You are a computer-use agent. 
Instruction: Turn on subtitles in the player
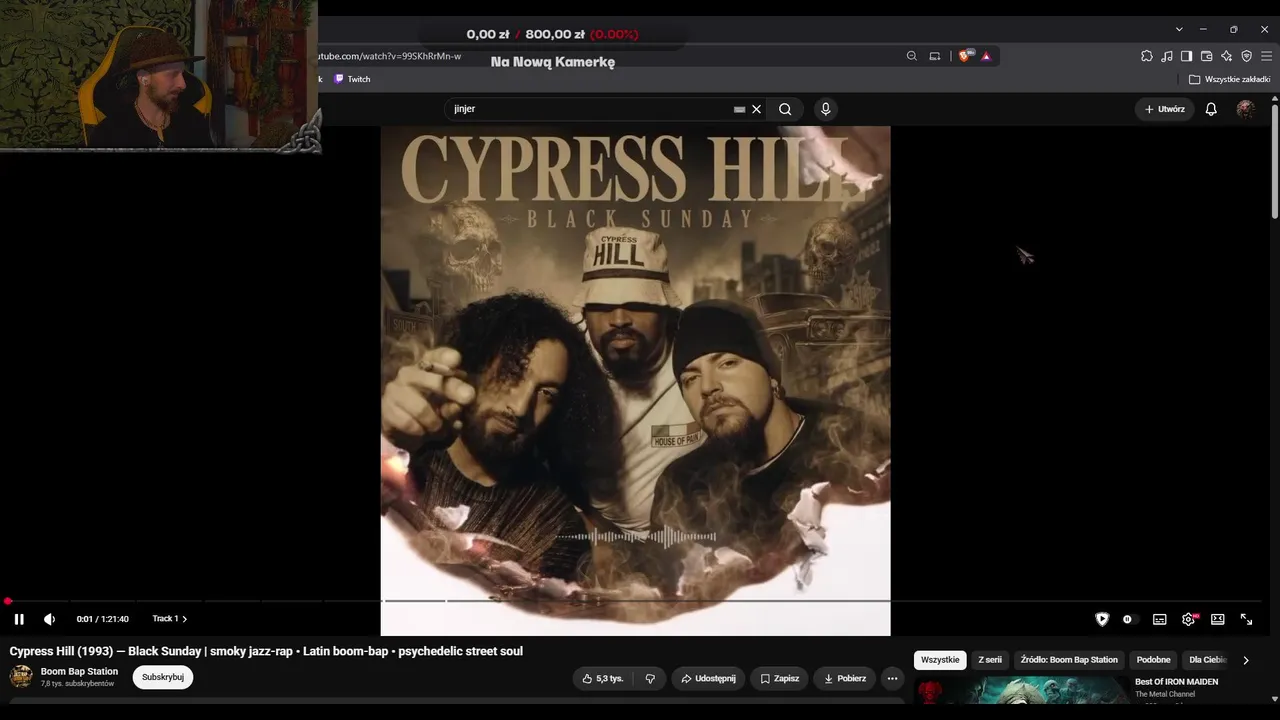pyautogui.click(x=1160, y=619)
